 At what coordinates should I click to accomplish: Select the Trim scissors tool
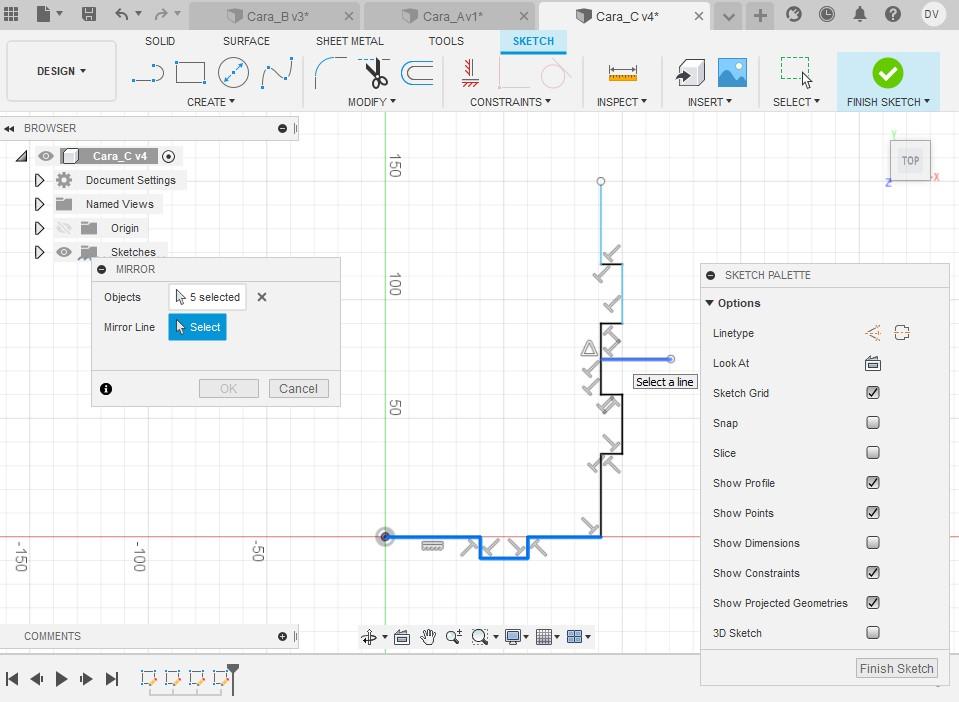[x=374, y=73]
